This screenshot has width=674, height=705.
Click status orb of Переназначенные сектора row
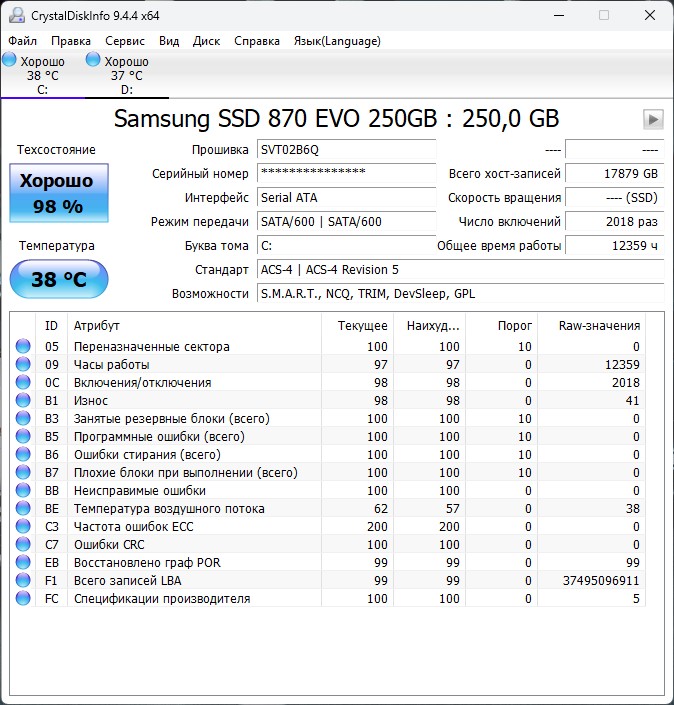23,346
